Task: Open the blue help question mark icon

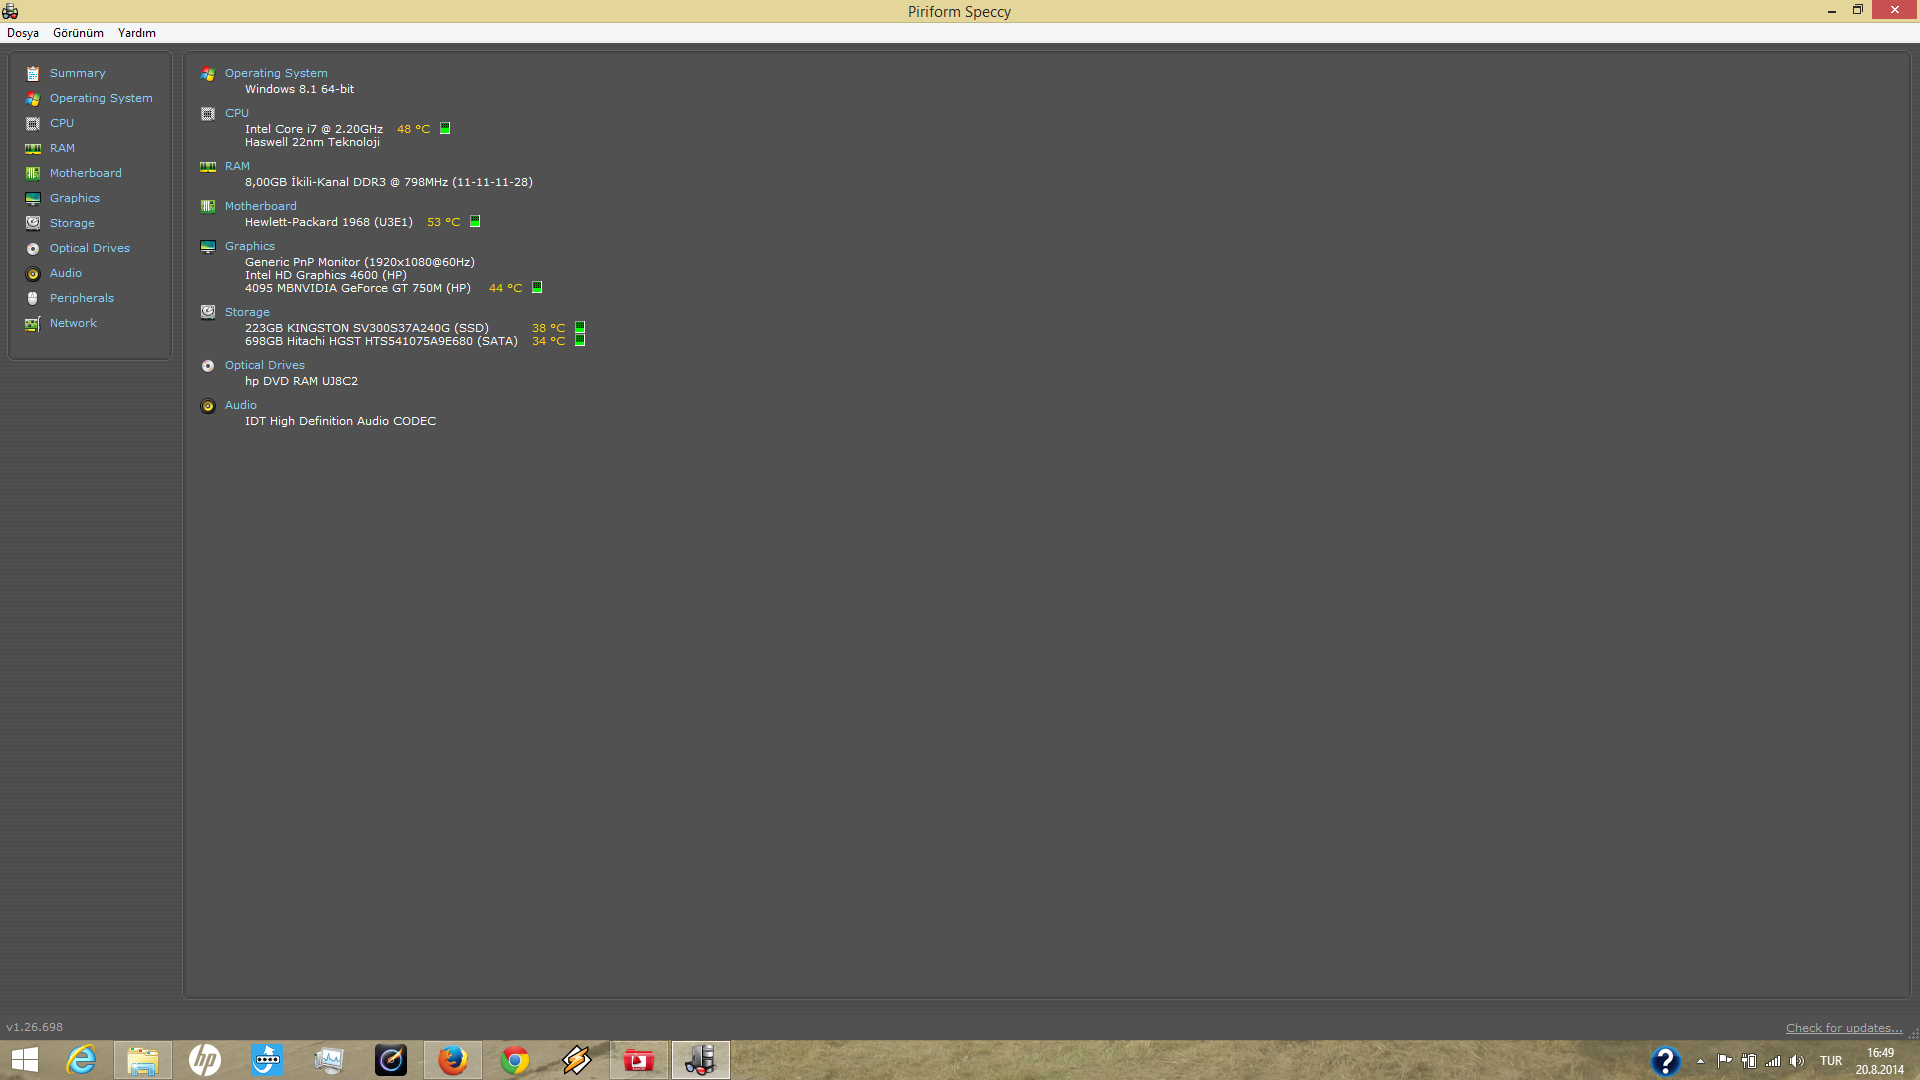Action: 1665,1061
